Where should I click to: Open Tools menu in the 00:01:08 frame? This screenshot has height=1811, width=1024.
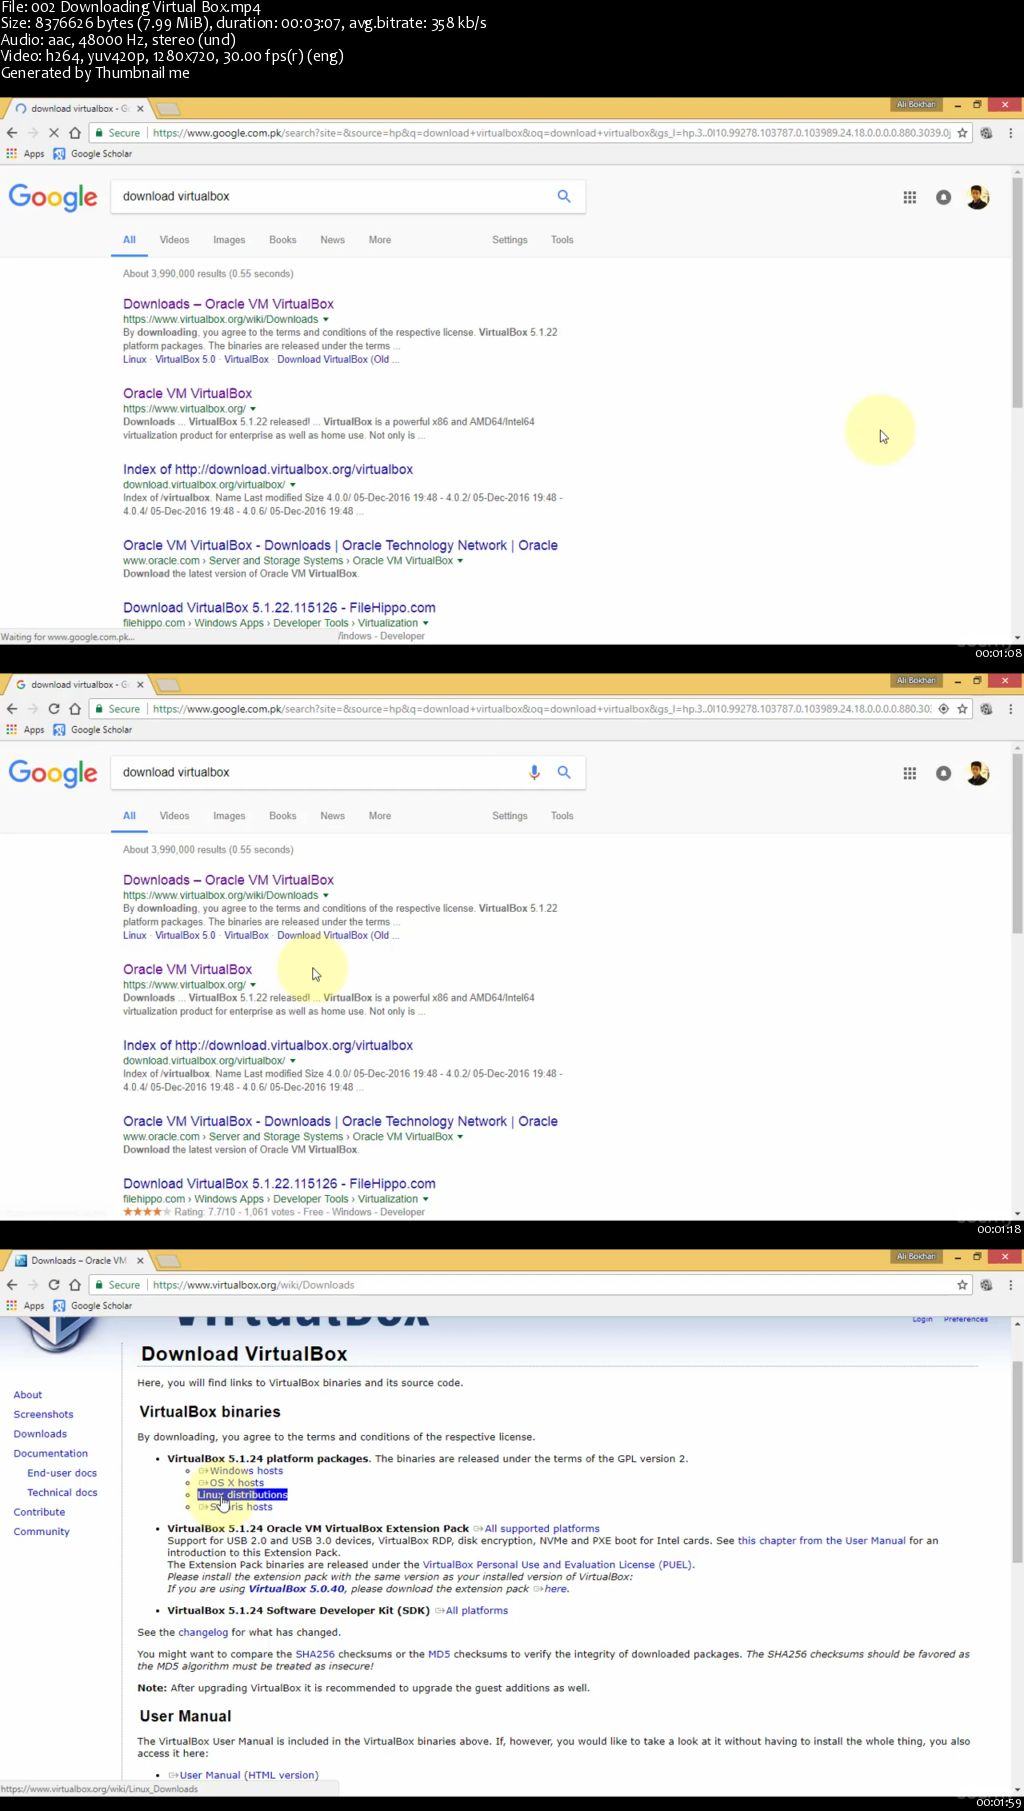click(x=562, y=240)
